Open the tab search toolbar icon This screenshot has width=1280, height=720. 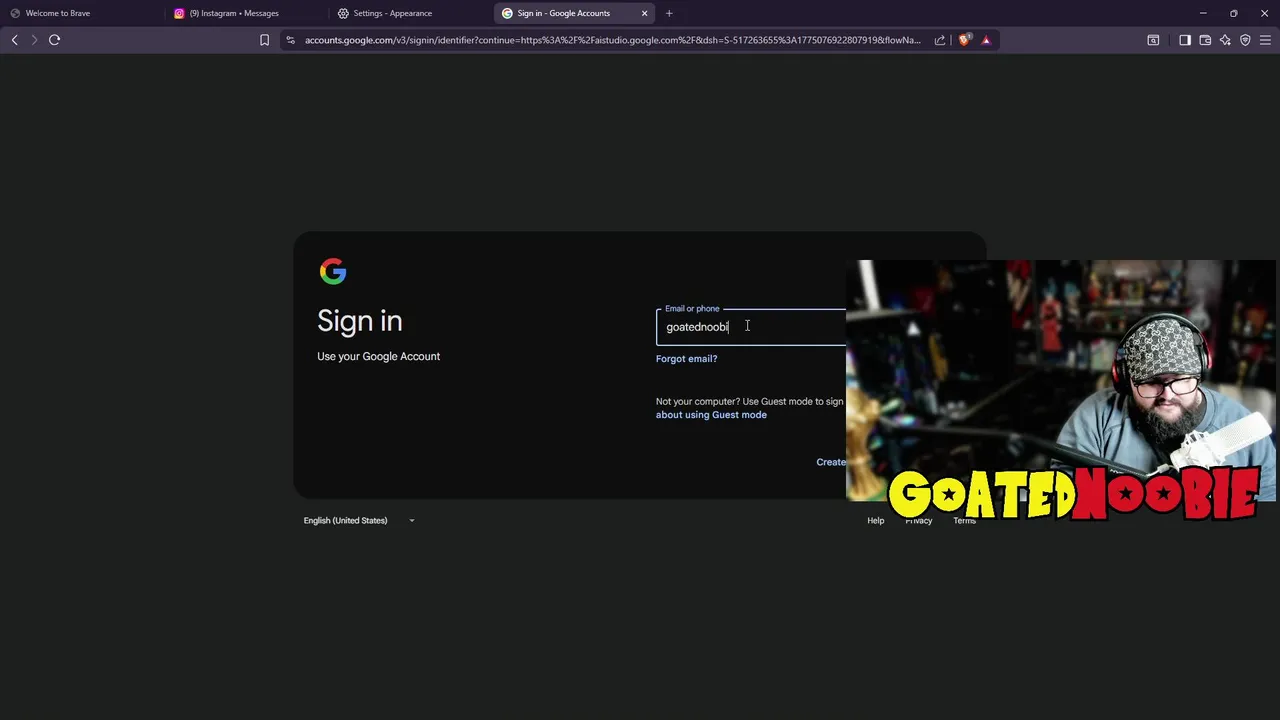pos(1153,40)
